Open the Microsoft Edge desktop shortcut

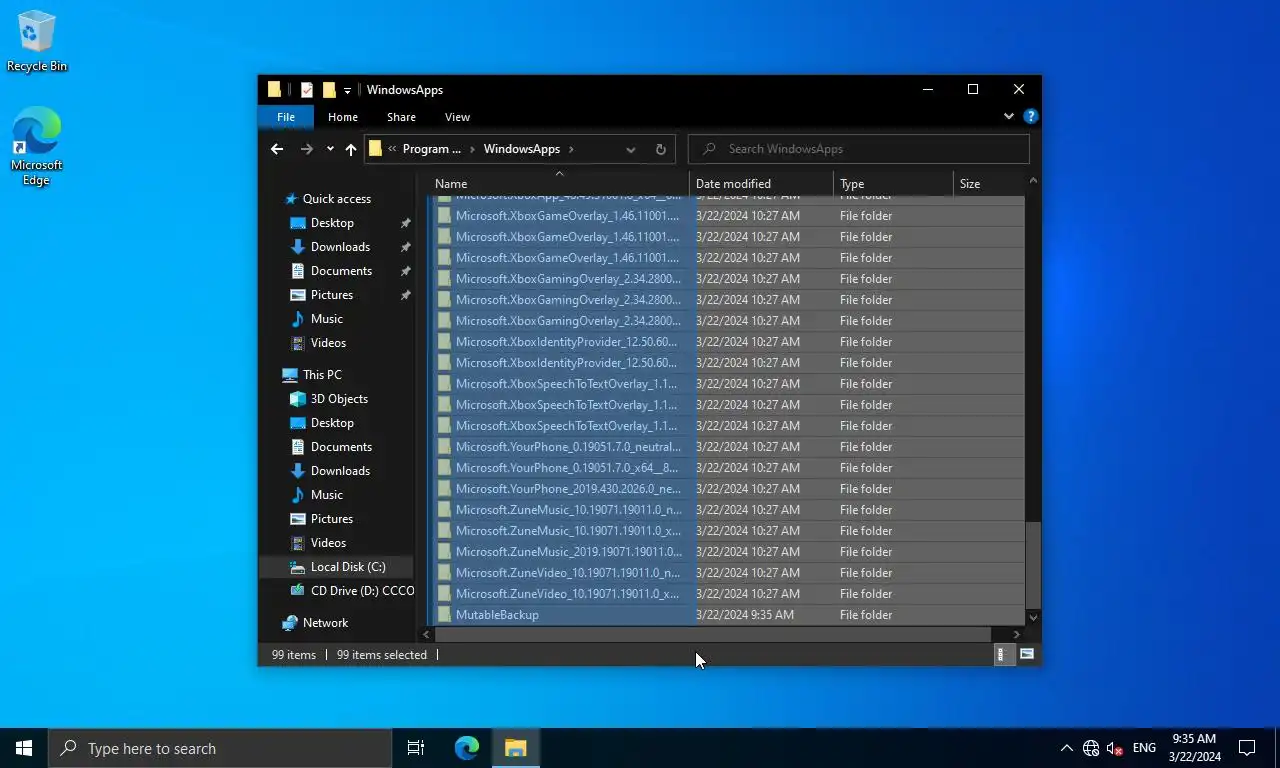coord(37,146)
